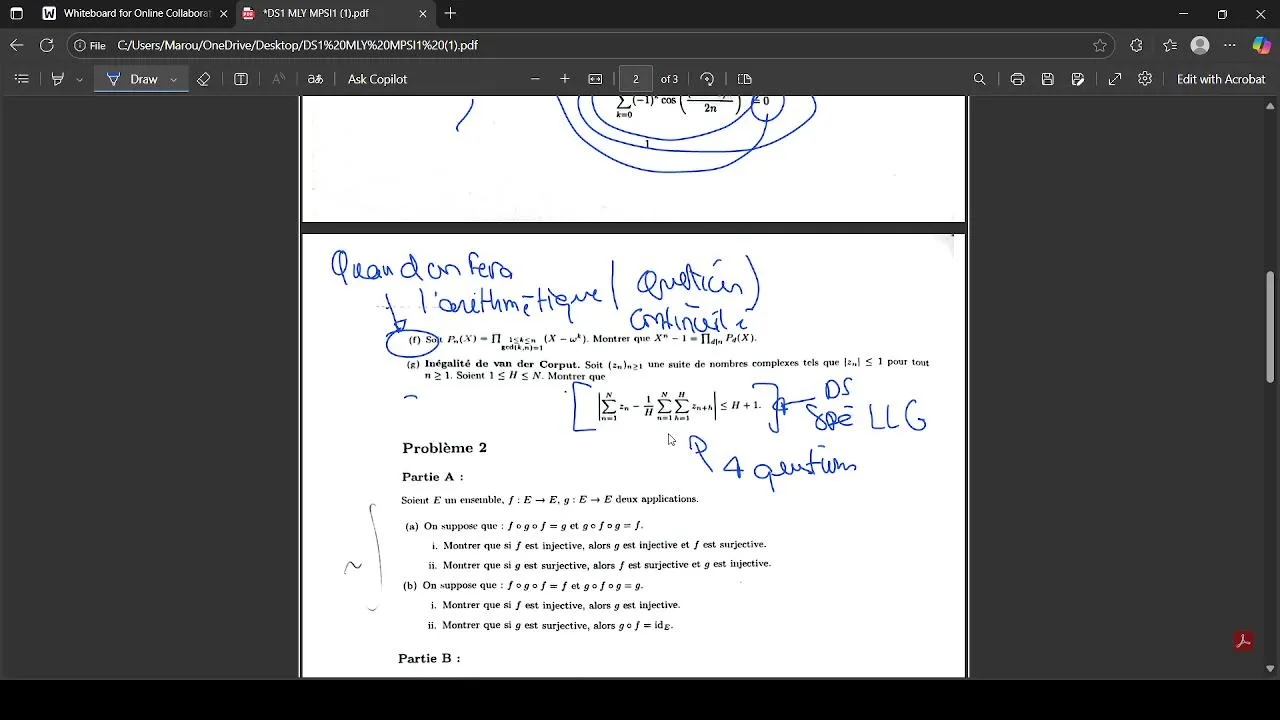Screen dimensions: 1280x720
Task: Enter full screen mode
Action: click(x=1115, y=79)
